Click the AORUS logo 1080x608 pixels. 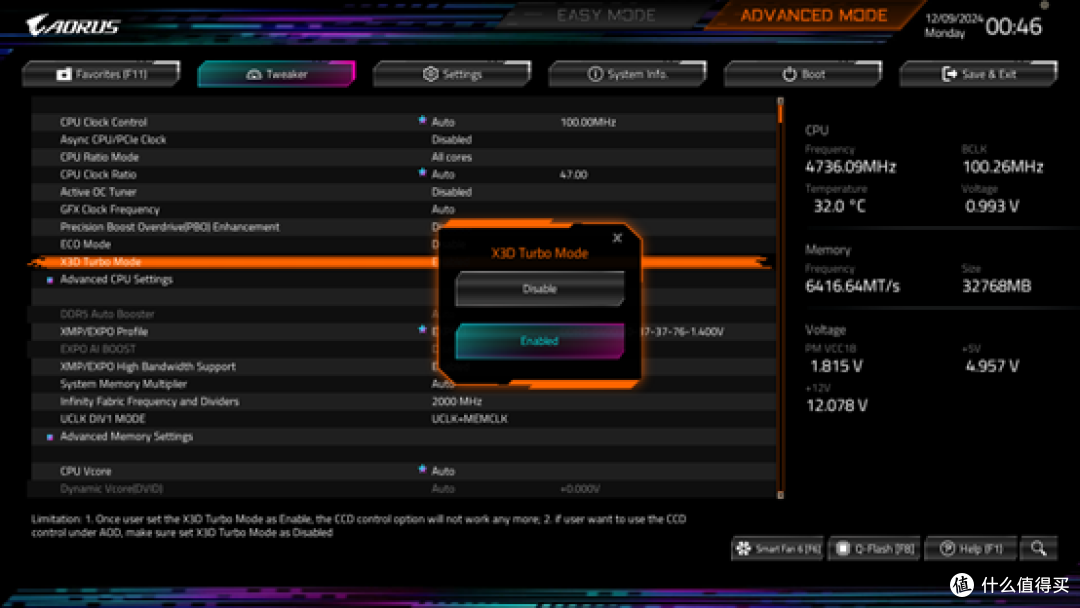(x=73, y=25)
